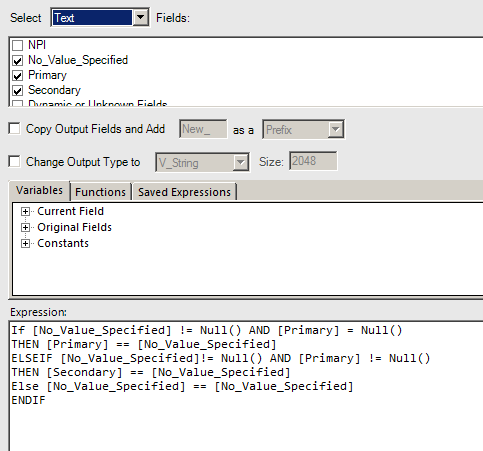Click the Size field showing 2048
Screen dimensions: 483x451
click(x=313, y=161)
